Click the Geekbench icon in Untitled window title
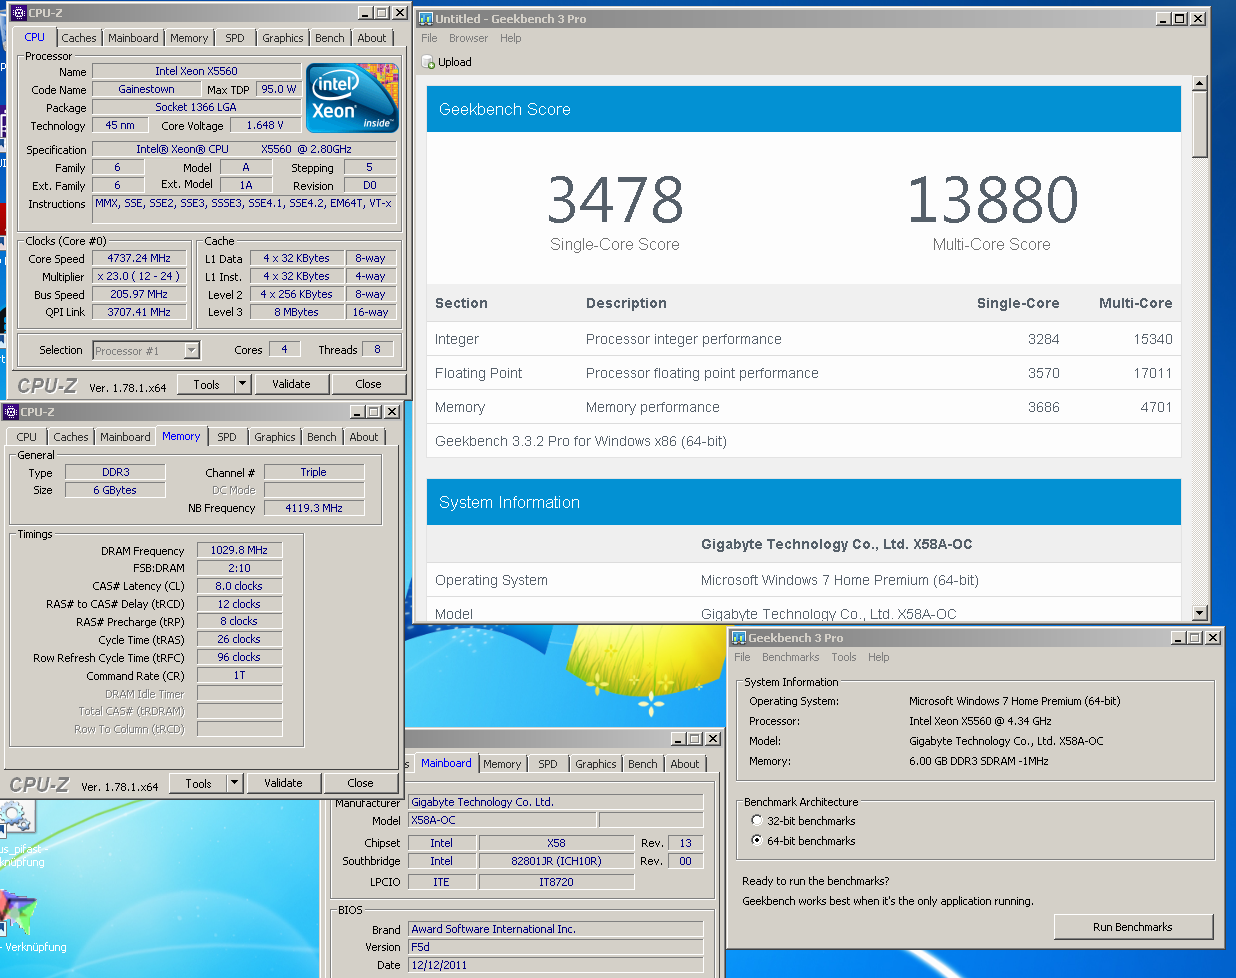 (426, 18)
